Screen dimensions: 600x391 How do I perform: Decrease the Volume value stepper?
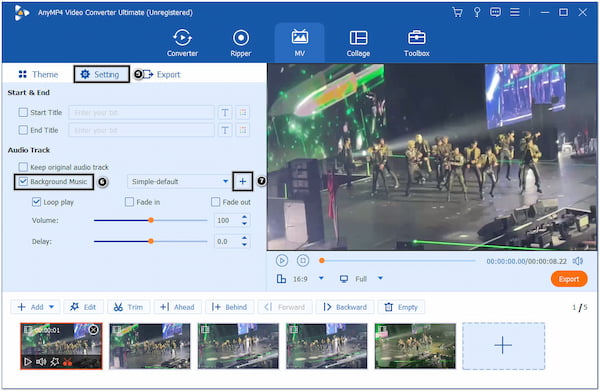click(244, 223)
